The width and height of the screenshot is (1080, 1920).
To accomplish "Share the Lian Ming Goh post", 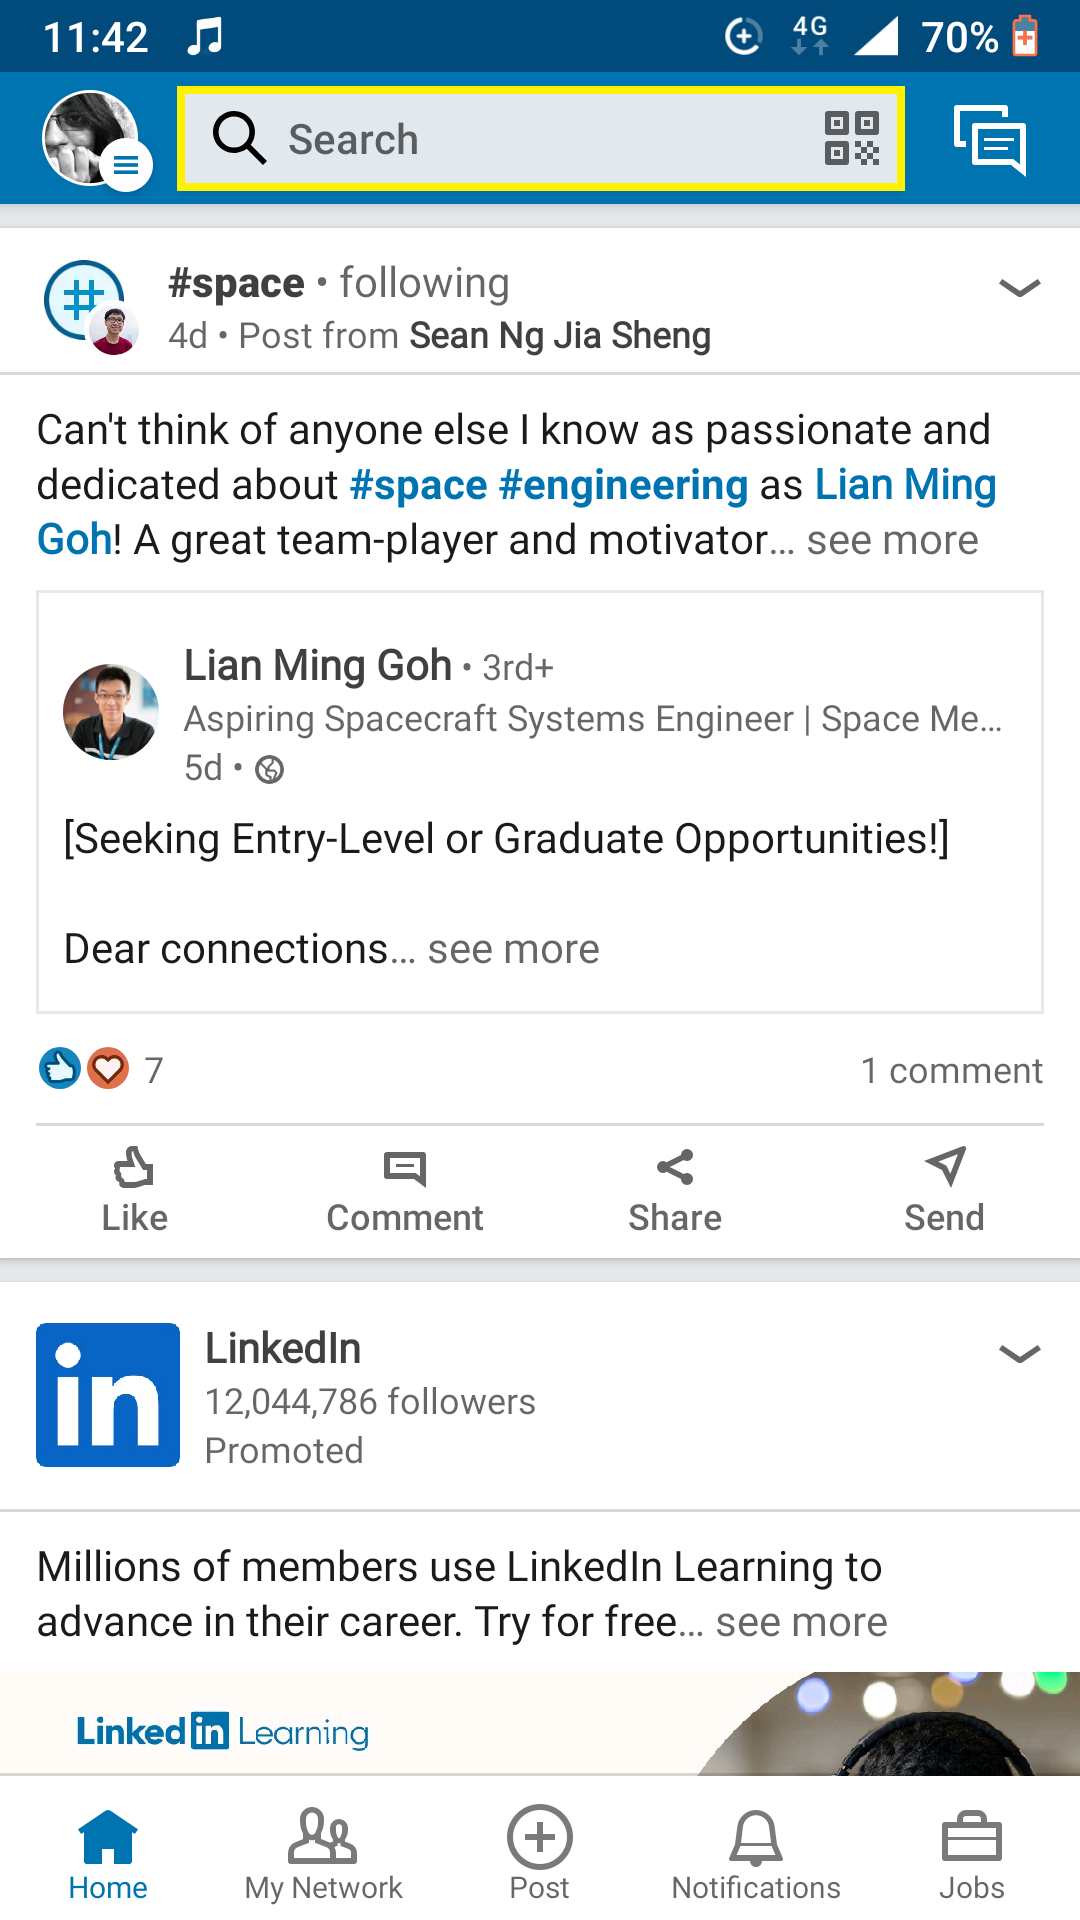I will 675,1190.
